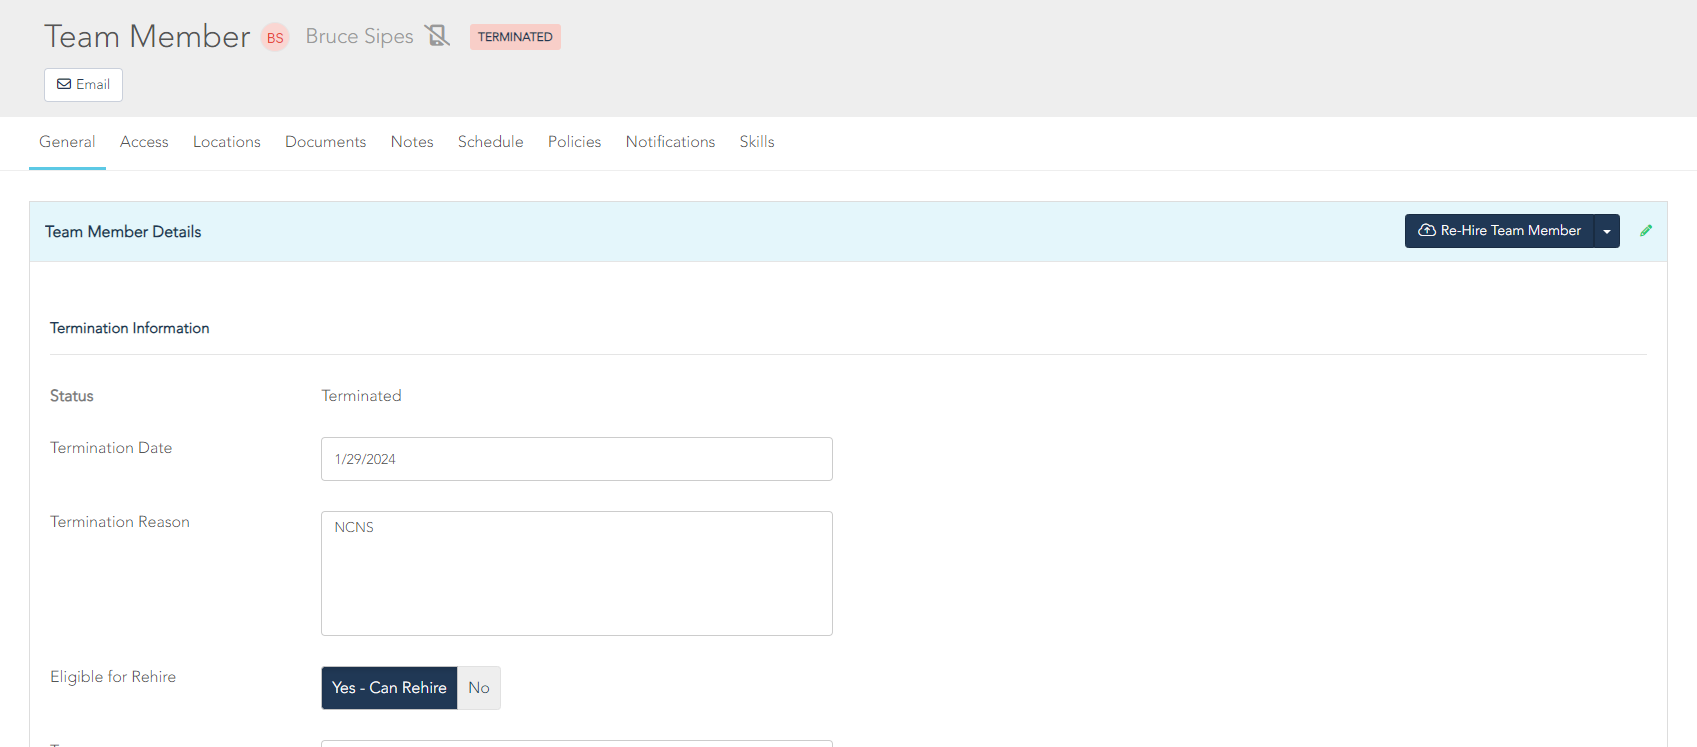Click the Termination Reason label
The image size is (1697, 747).
(120, 522)
